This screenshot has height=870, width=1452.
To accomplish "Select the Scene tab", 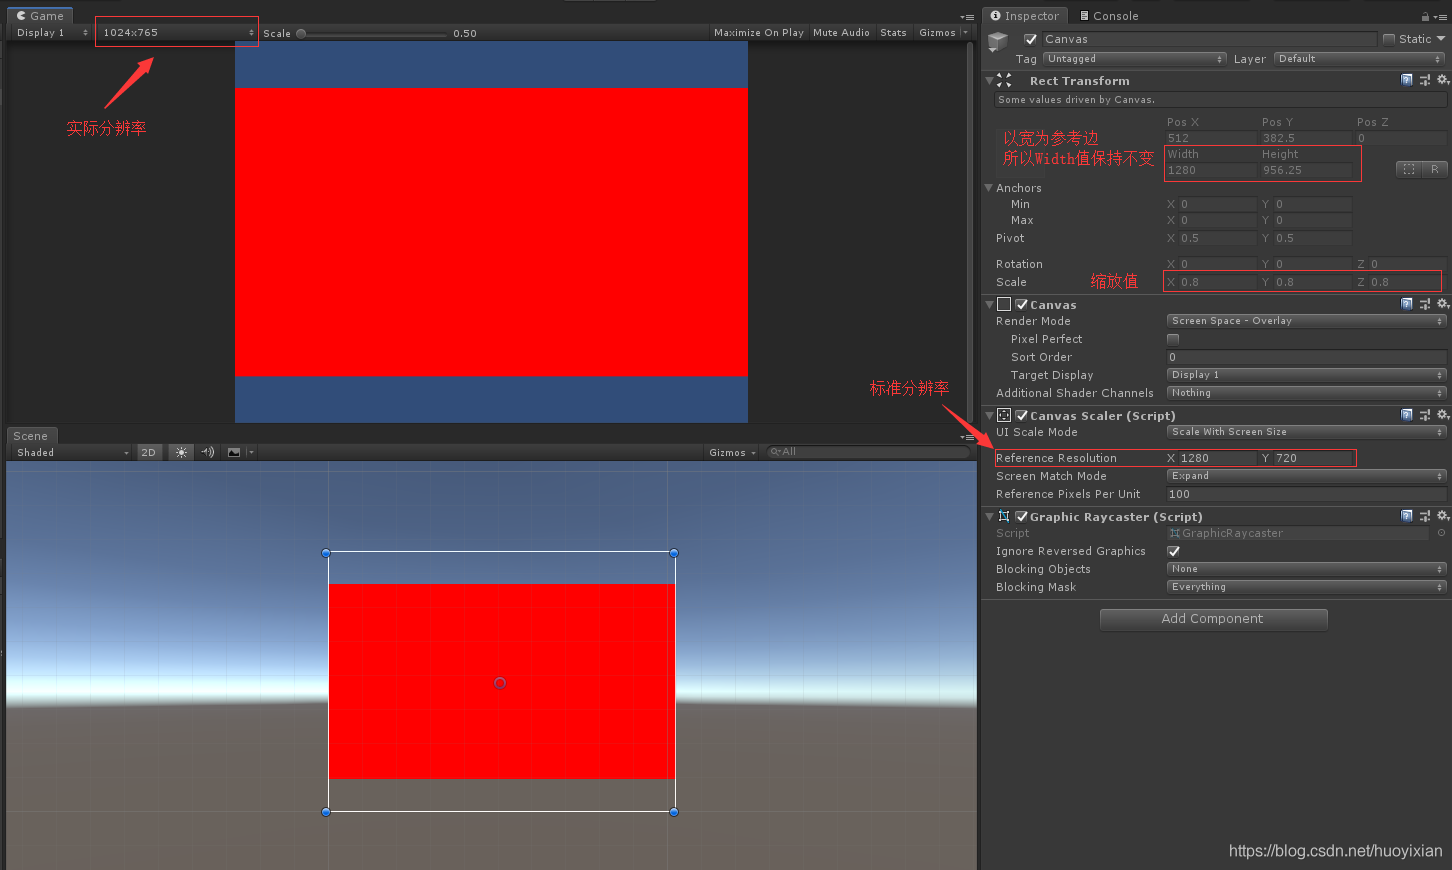I will [x=30, y=436].
